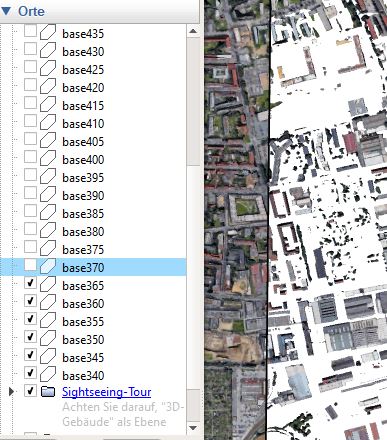Viewport: 387px width, 440px height.
Task: Click the polygon icon for base355
Action: pyautogui.click(x=48, y=320)
